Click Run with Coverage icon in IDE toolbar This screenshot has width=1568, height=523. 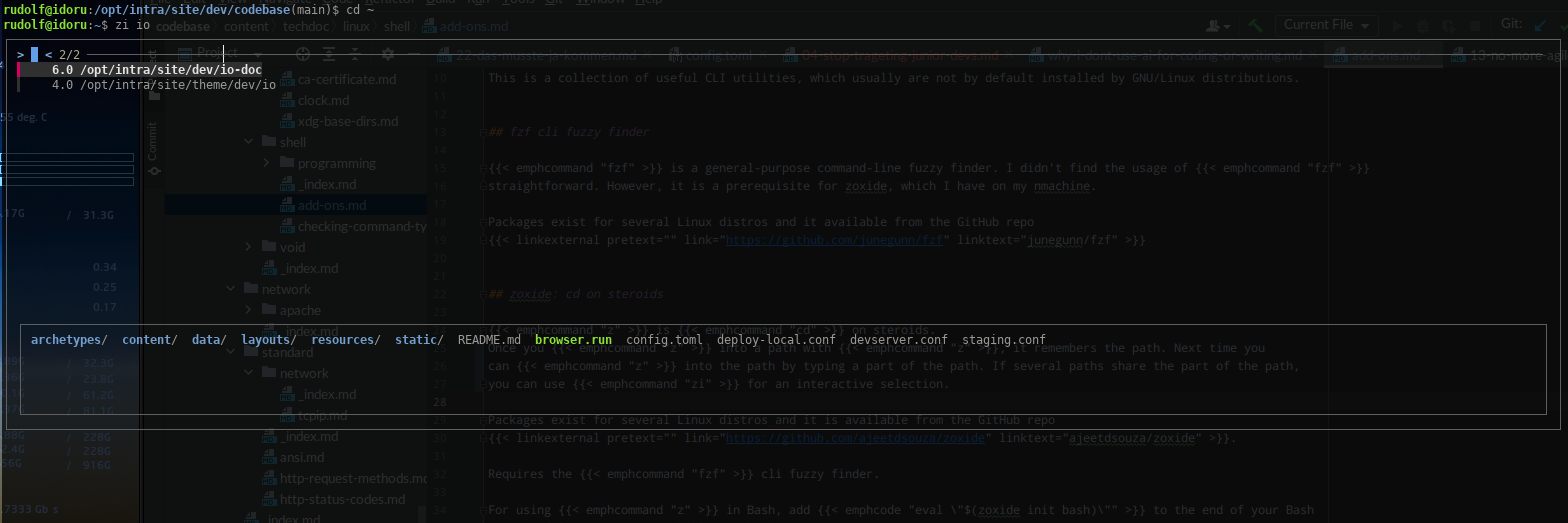pos(1448,25)
